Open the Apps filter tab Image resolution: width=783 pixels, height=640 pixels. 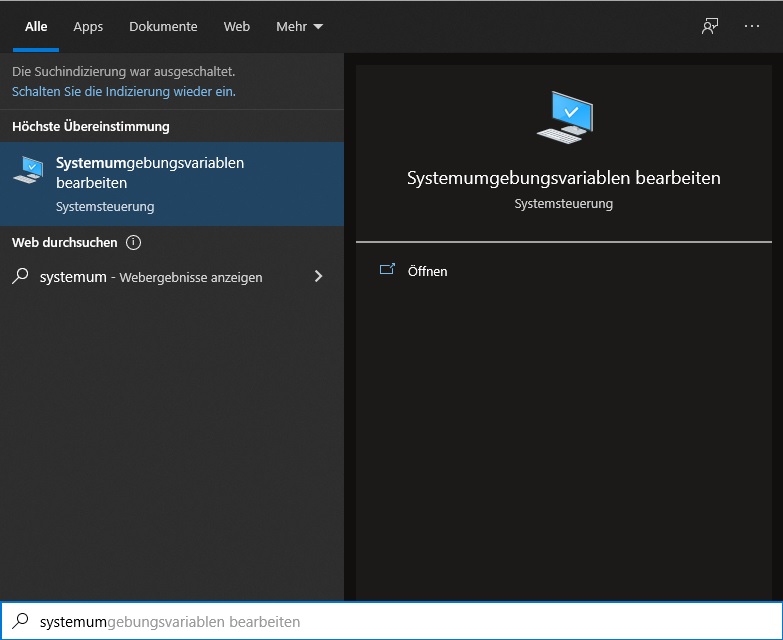[x=88, y=26]
